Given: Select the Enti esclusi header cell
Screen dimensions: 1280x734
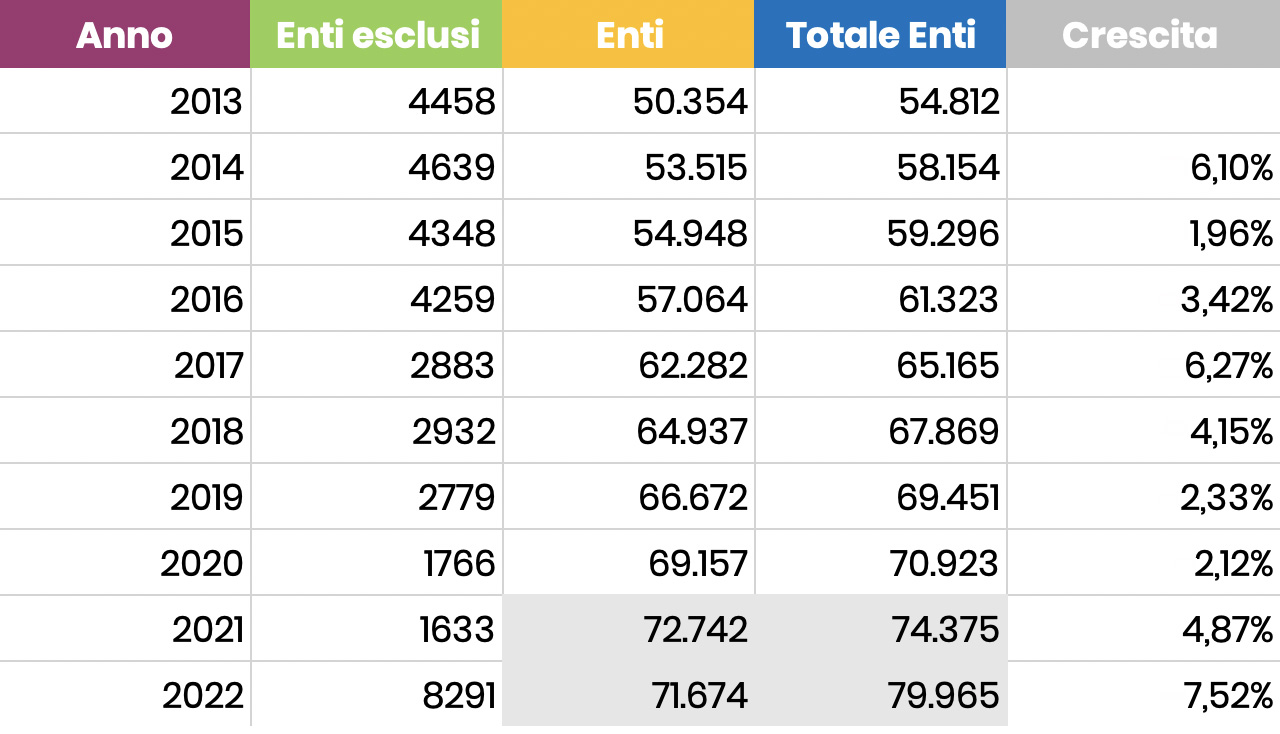Looking at the screenshot, I should pos(377,35).
